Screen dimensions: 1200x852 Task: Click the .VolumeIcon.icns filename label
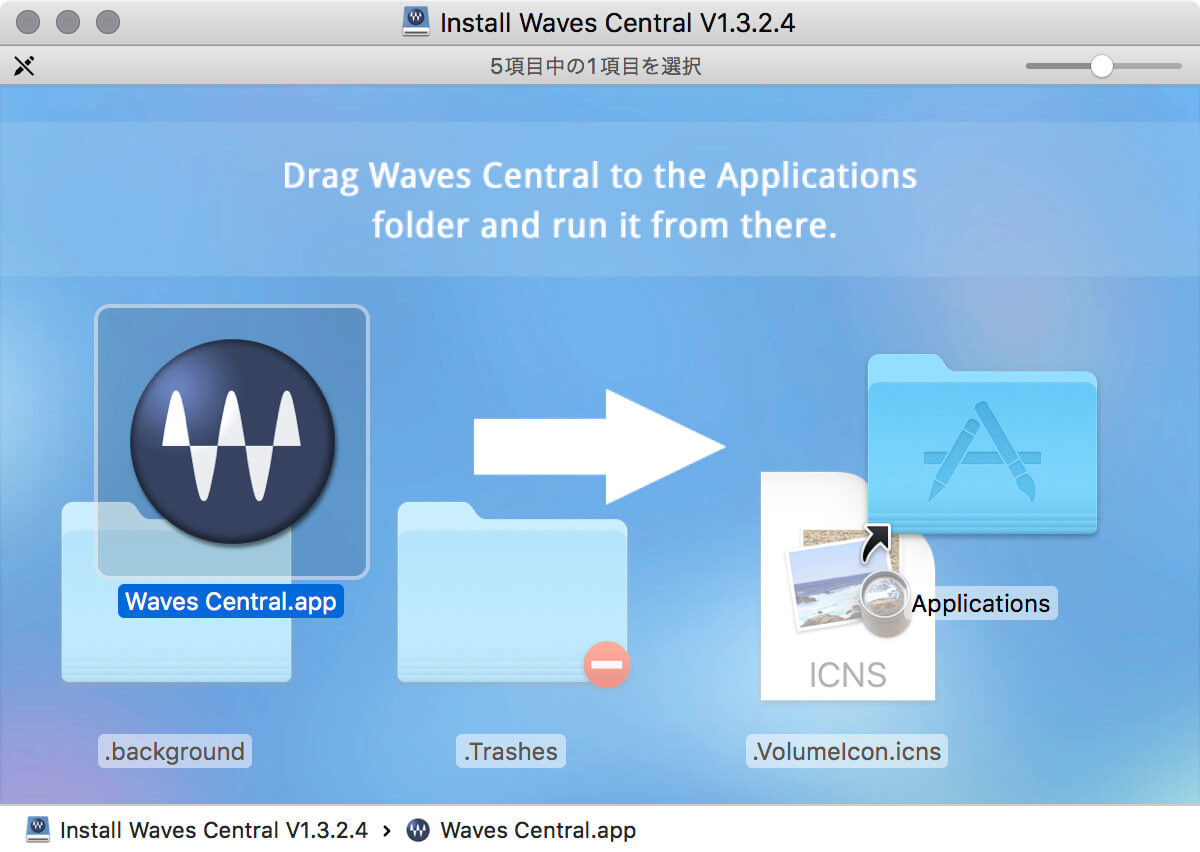[x=847, y=751]
